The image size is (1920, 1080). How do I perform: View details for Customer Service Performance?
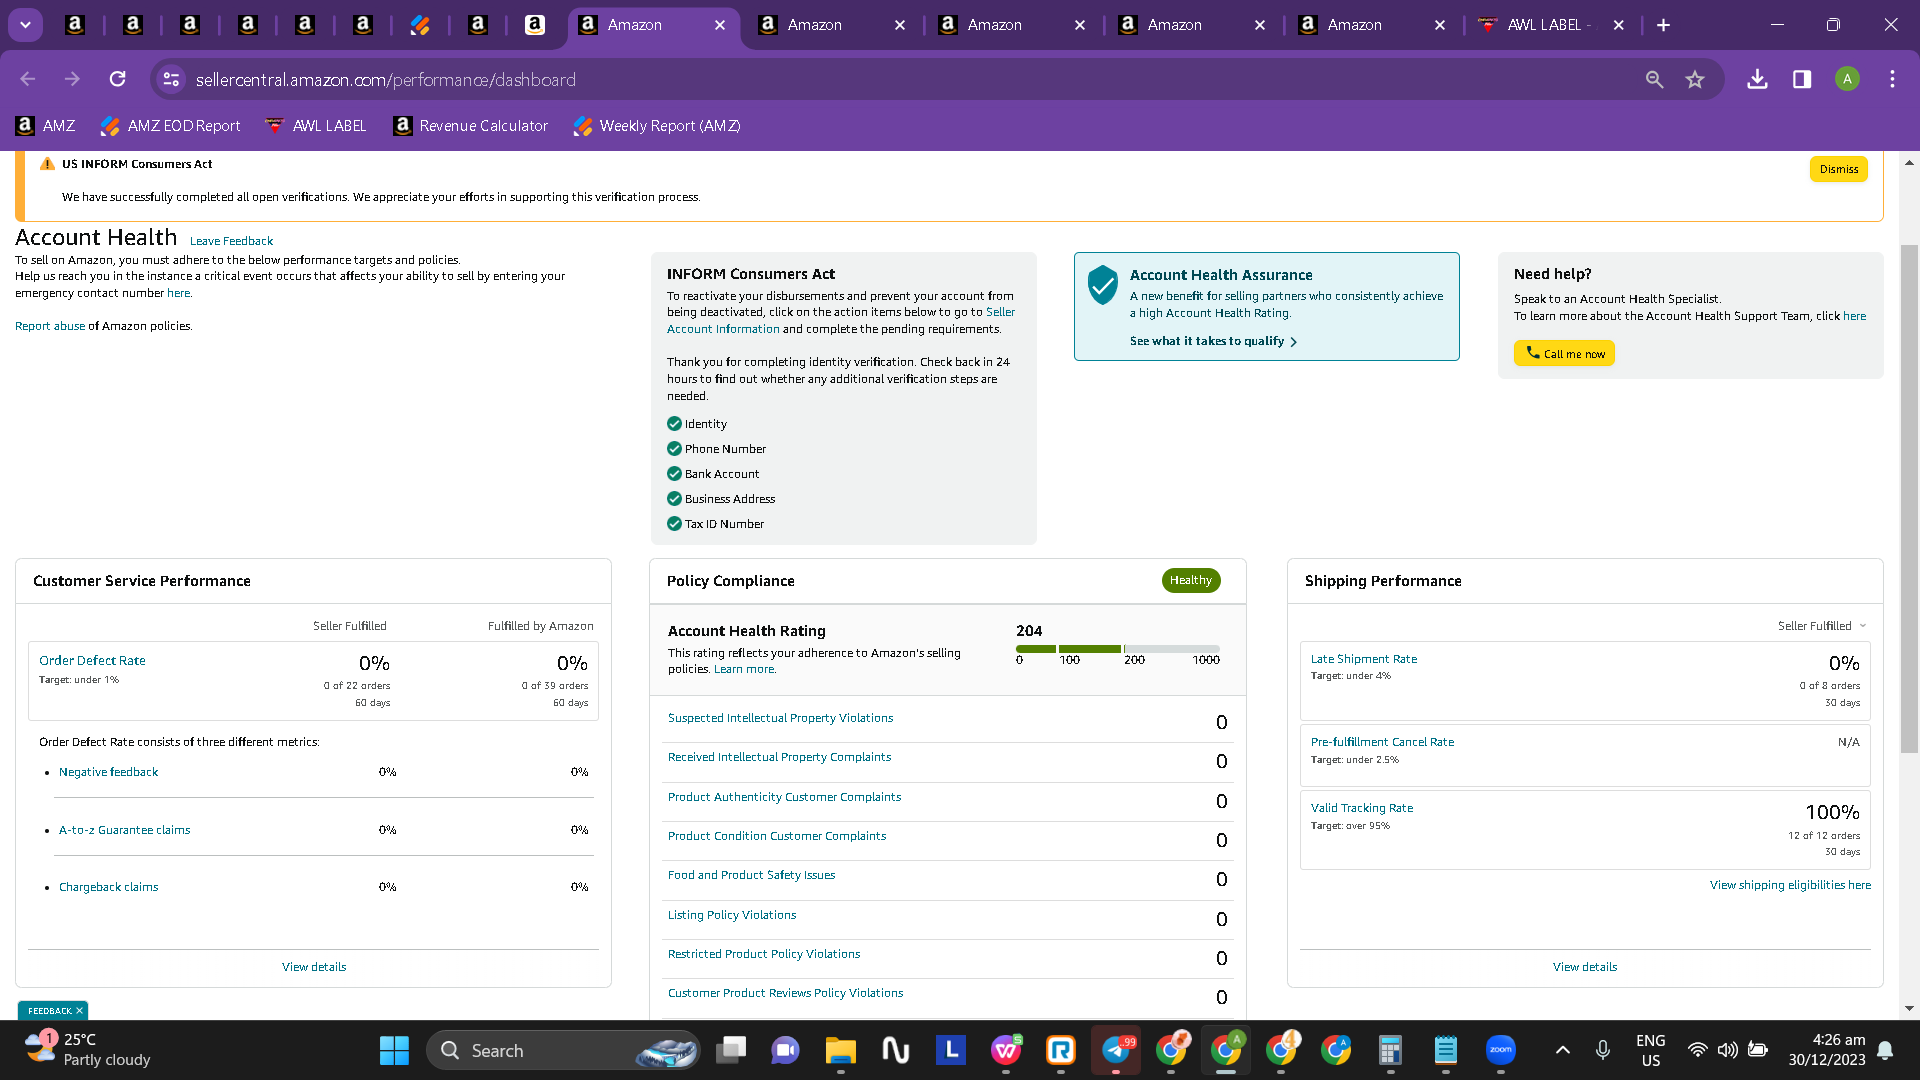tap(314, 967)
